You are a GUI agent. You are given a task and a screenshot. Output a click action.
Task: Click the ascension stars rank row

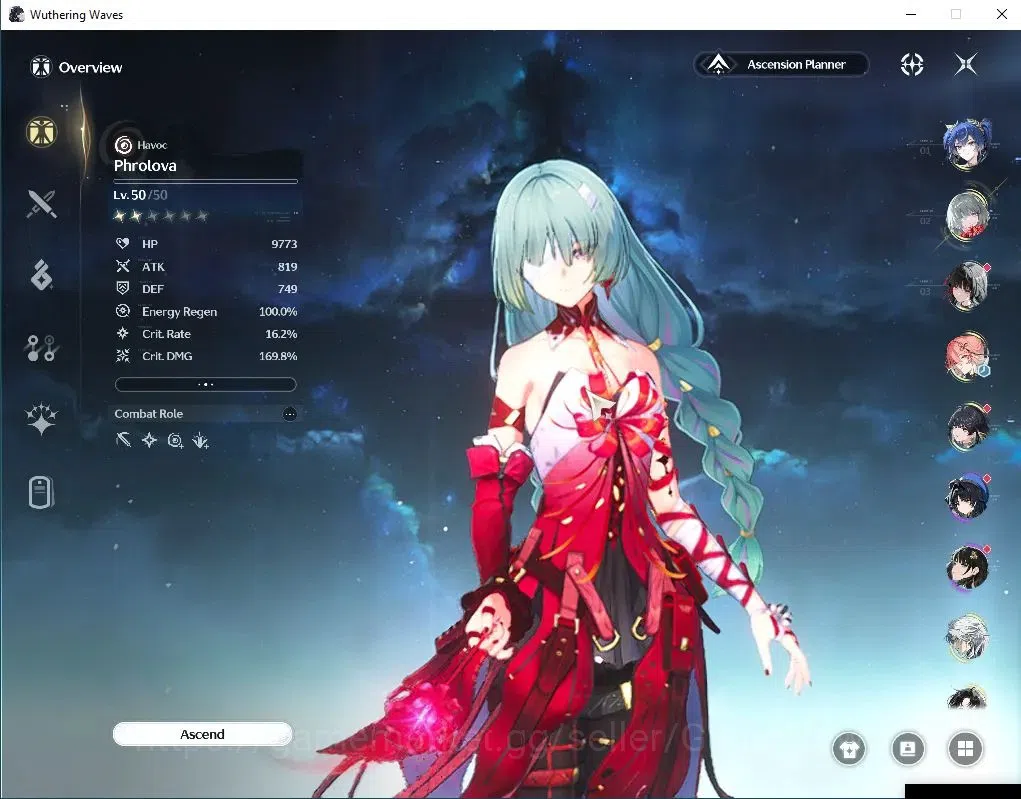161,216
